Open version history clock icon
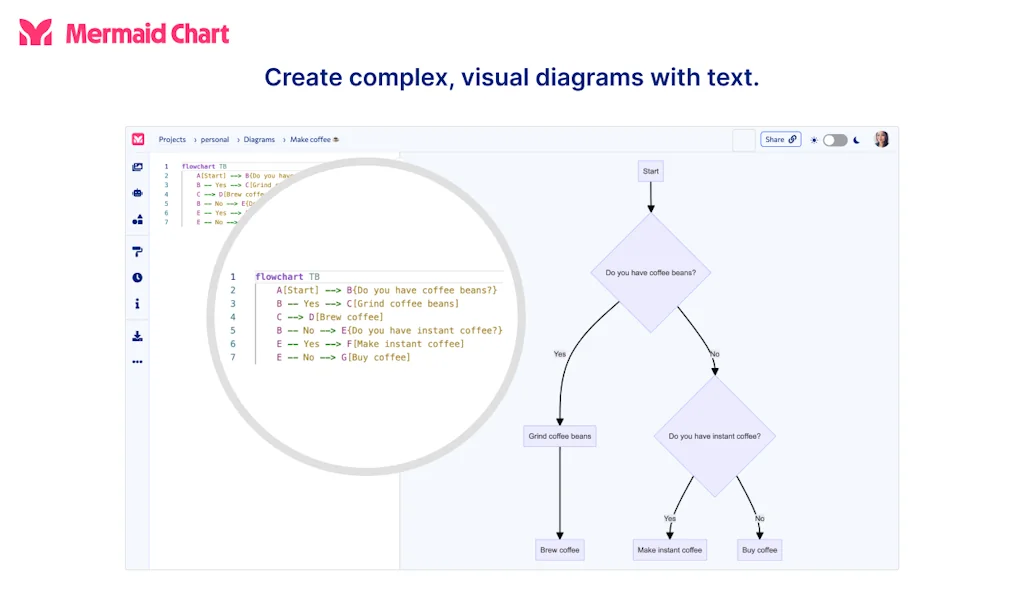 click(x=137, y=277)
